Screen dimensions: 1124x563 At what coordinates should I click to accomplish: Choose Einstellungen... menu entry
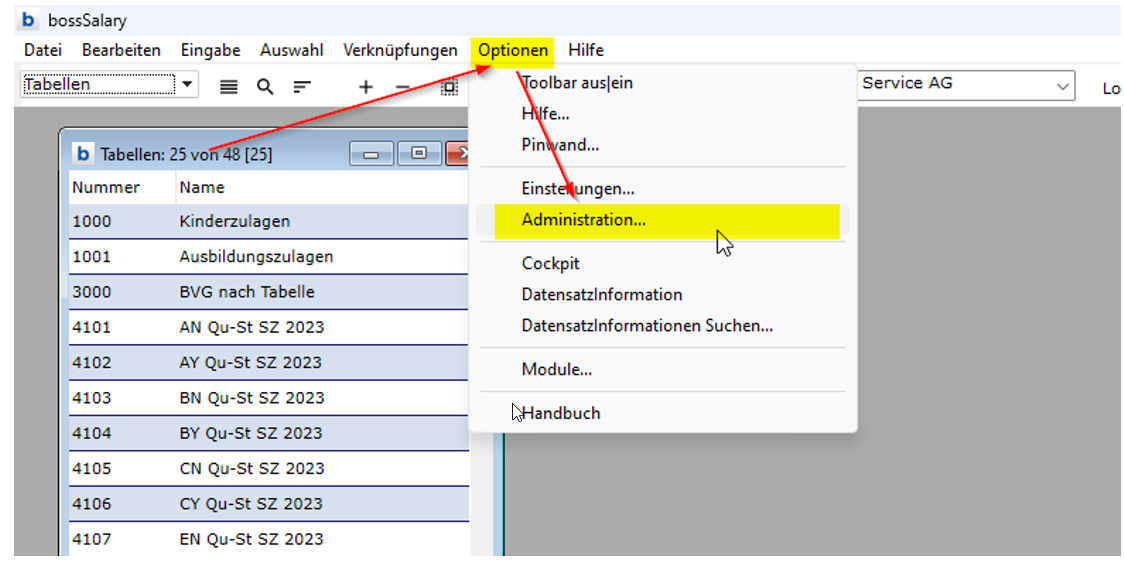tap(578, 188)
